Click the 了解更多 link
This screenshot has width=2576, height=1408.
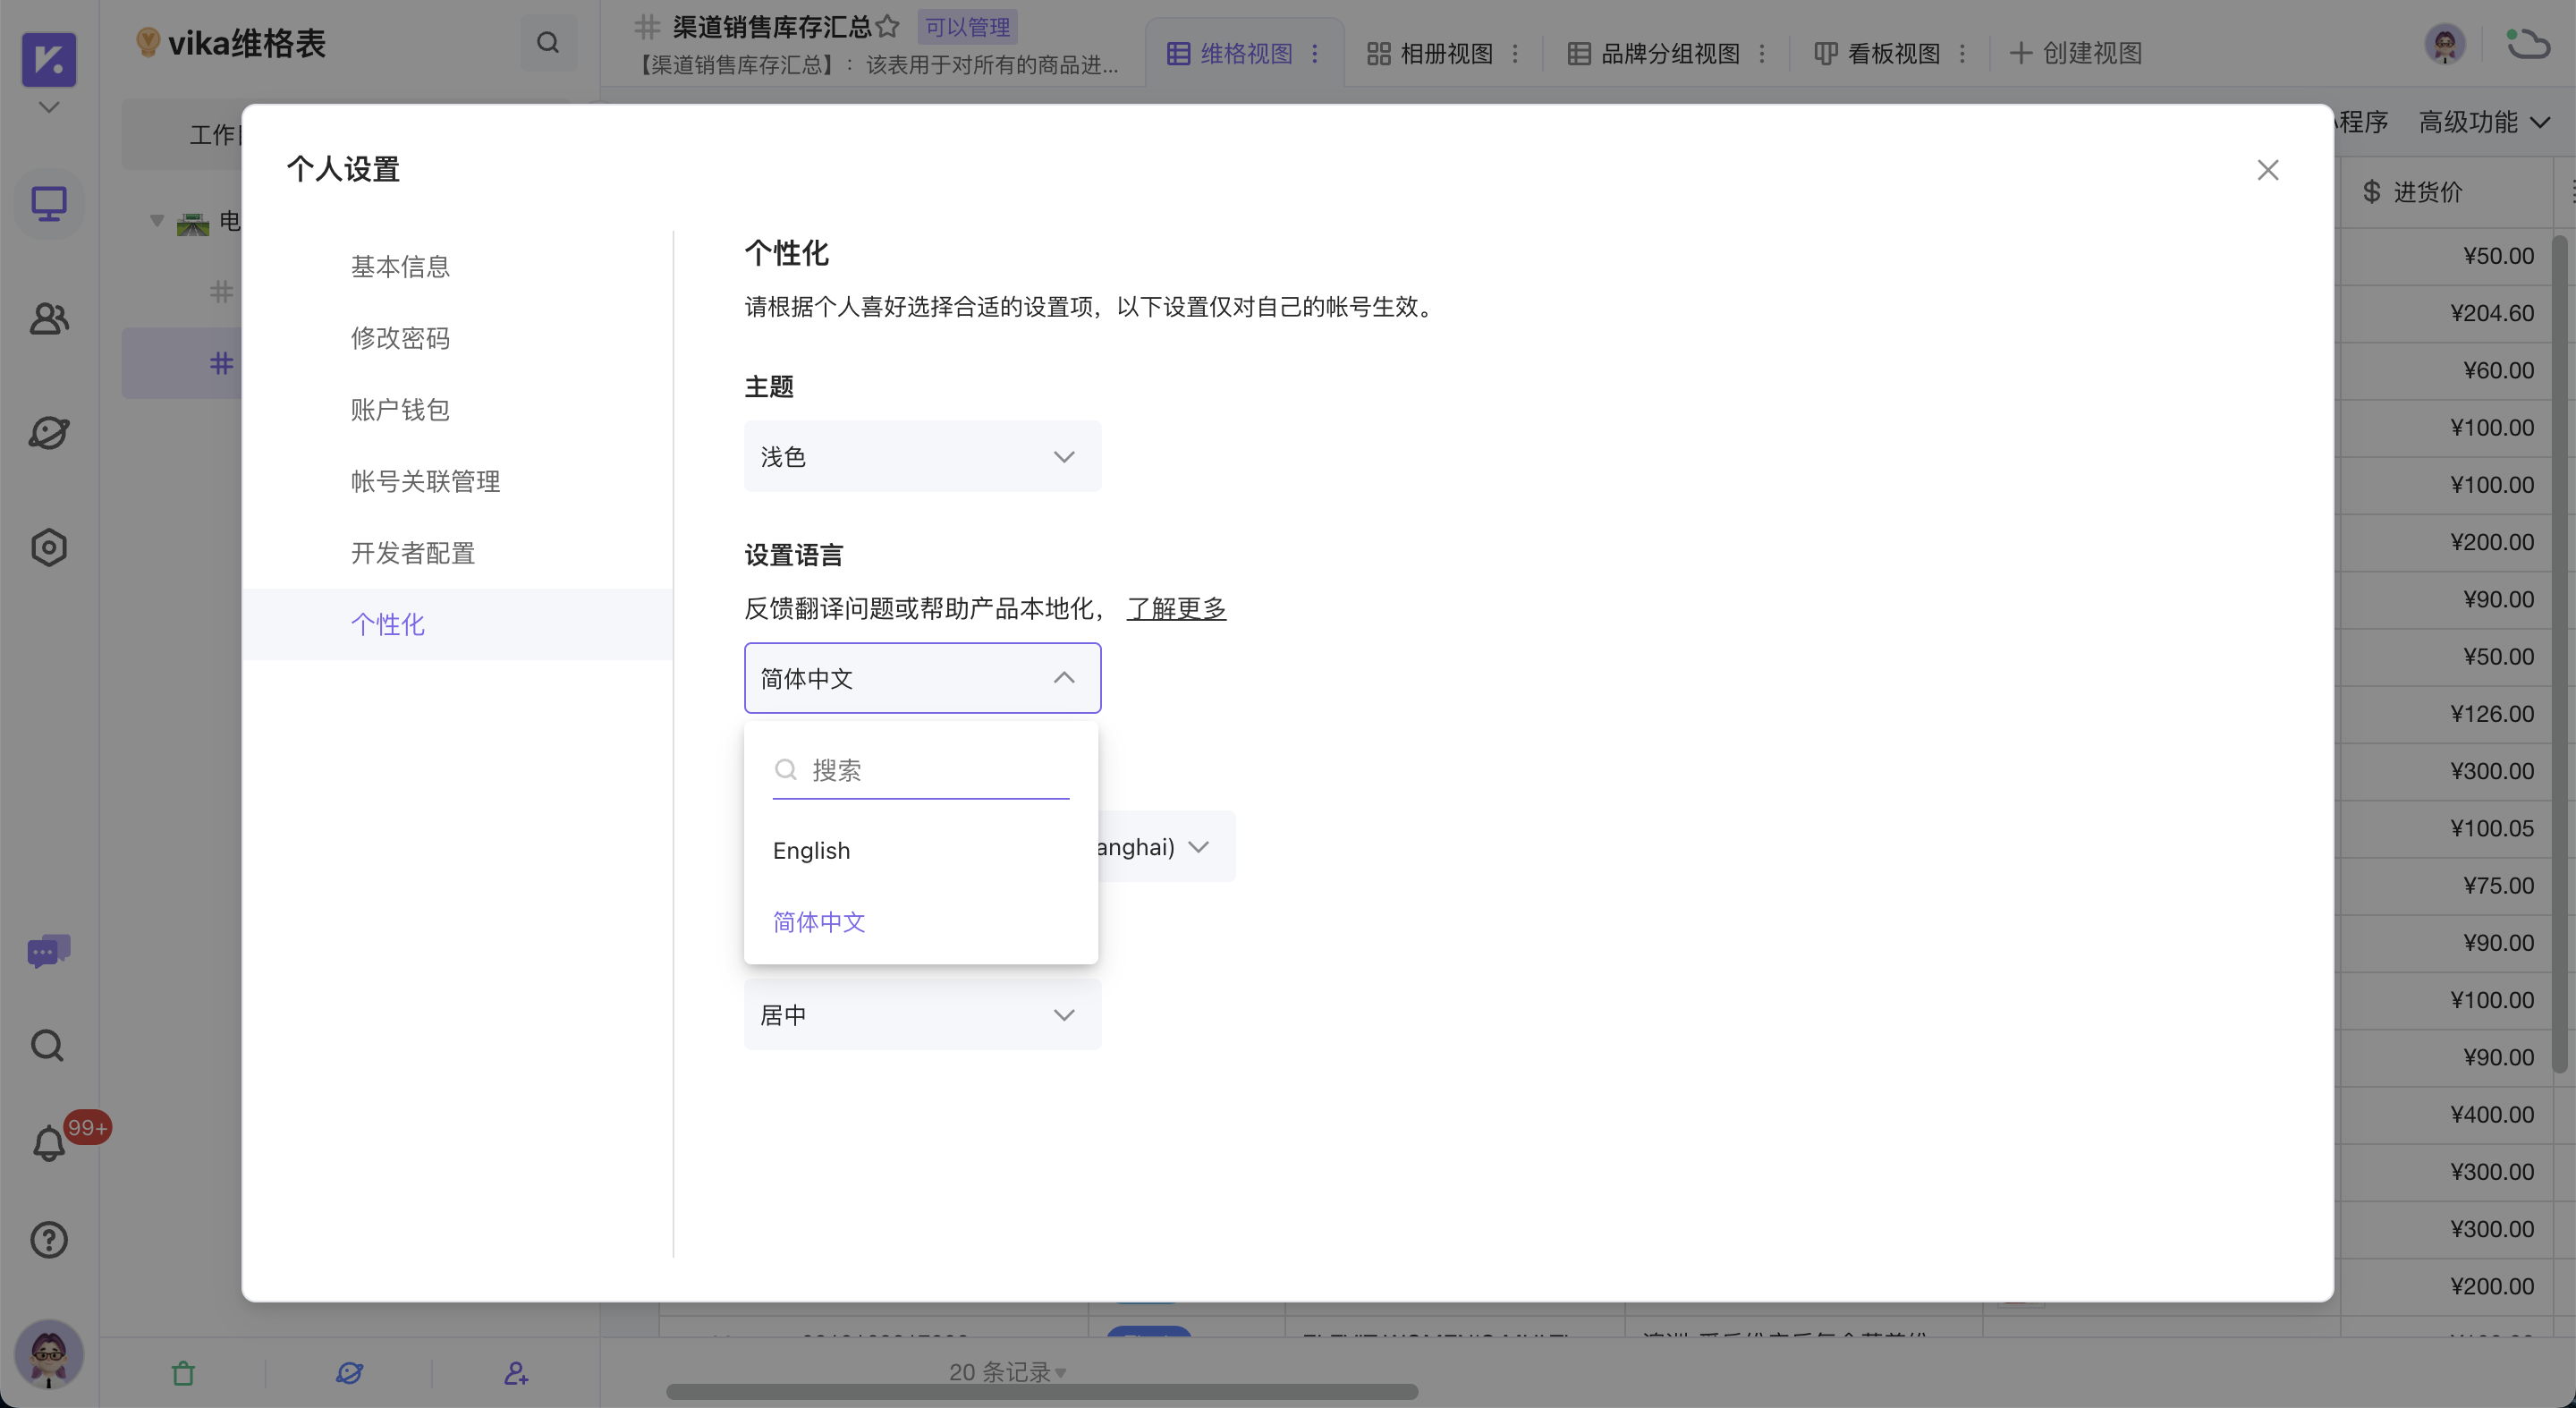1176,608
